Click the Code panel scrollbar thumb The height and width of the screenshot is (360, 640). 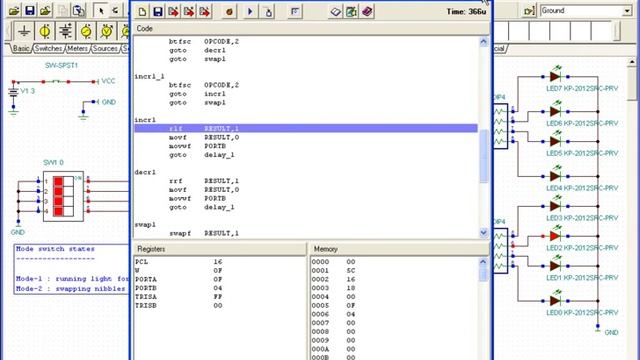[x=484, y=156]
